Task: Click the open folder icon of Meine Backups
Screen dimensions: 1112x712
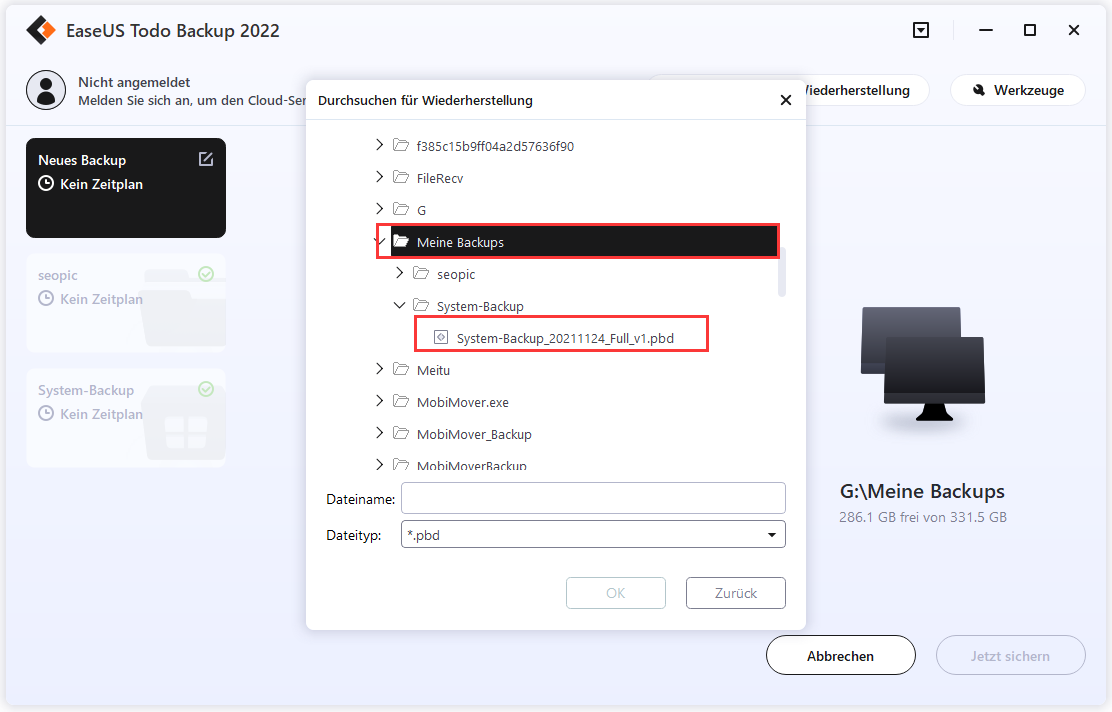Action: coord(401,241)
